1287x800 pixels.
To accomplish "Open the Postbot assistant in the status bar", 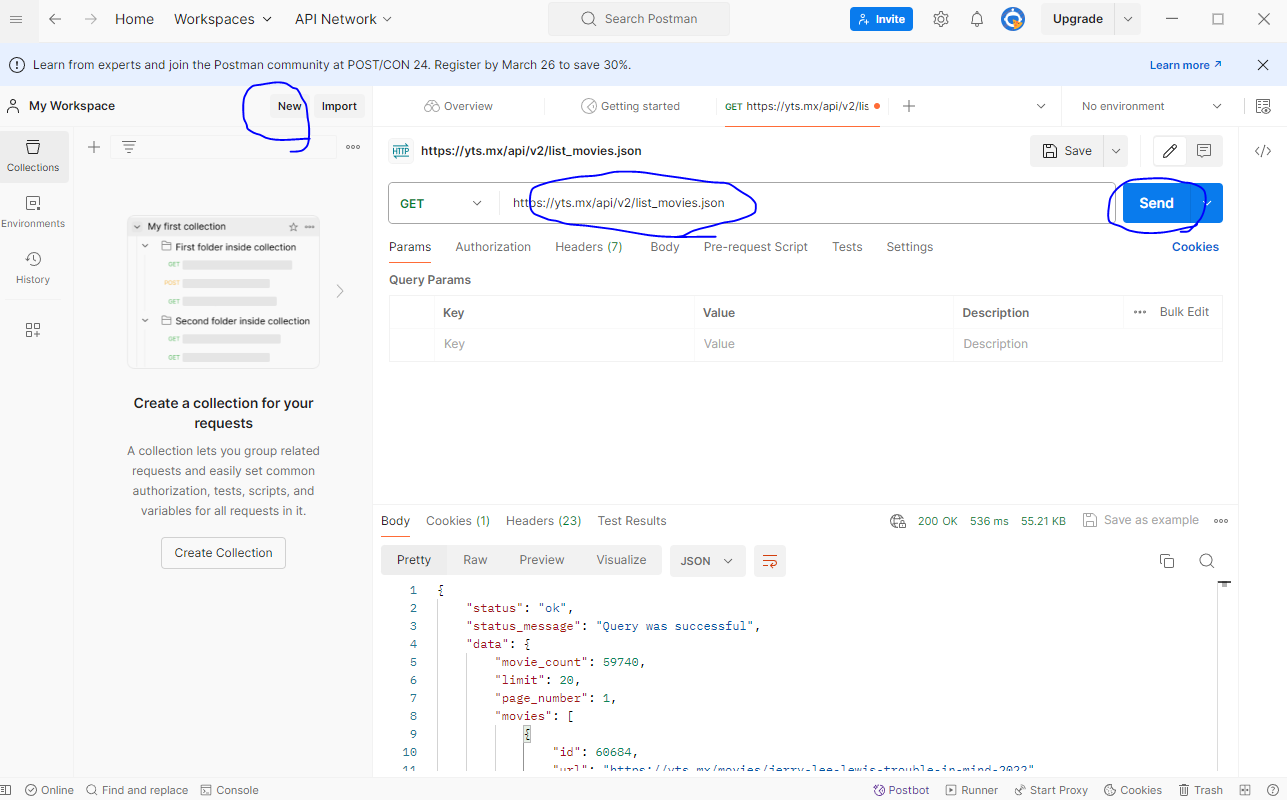I will tap(901, 790).
